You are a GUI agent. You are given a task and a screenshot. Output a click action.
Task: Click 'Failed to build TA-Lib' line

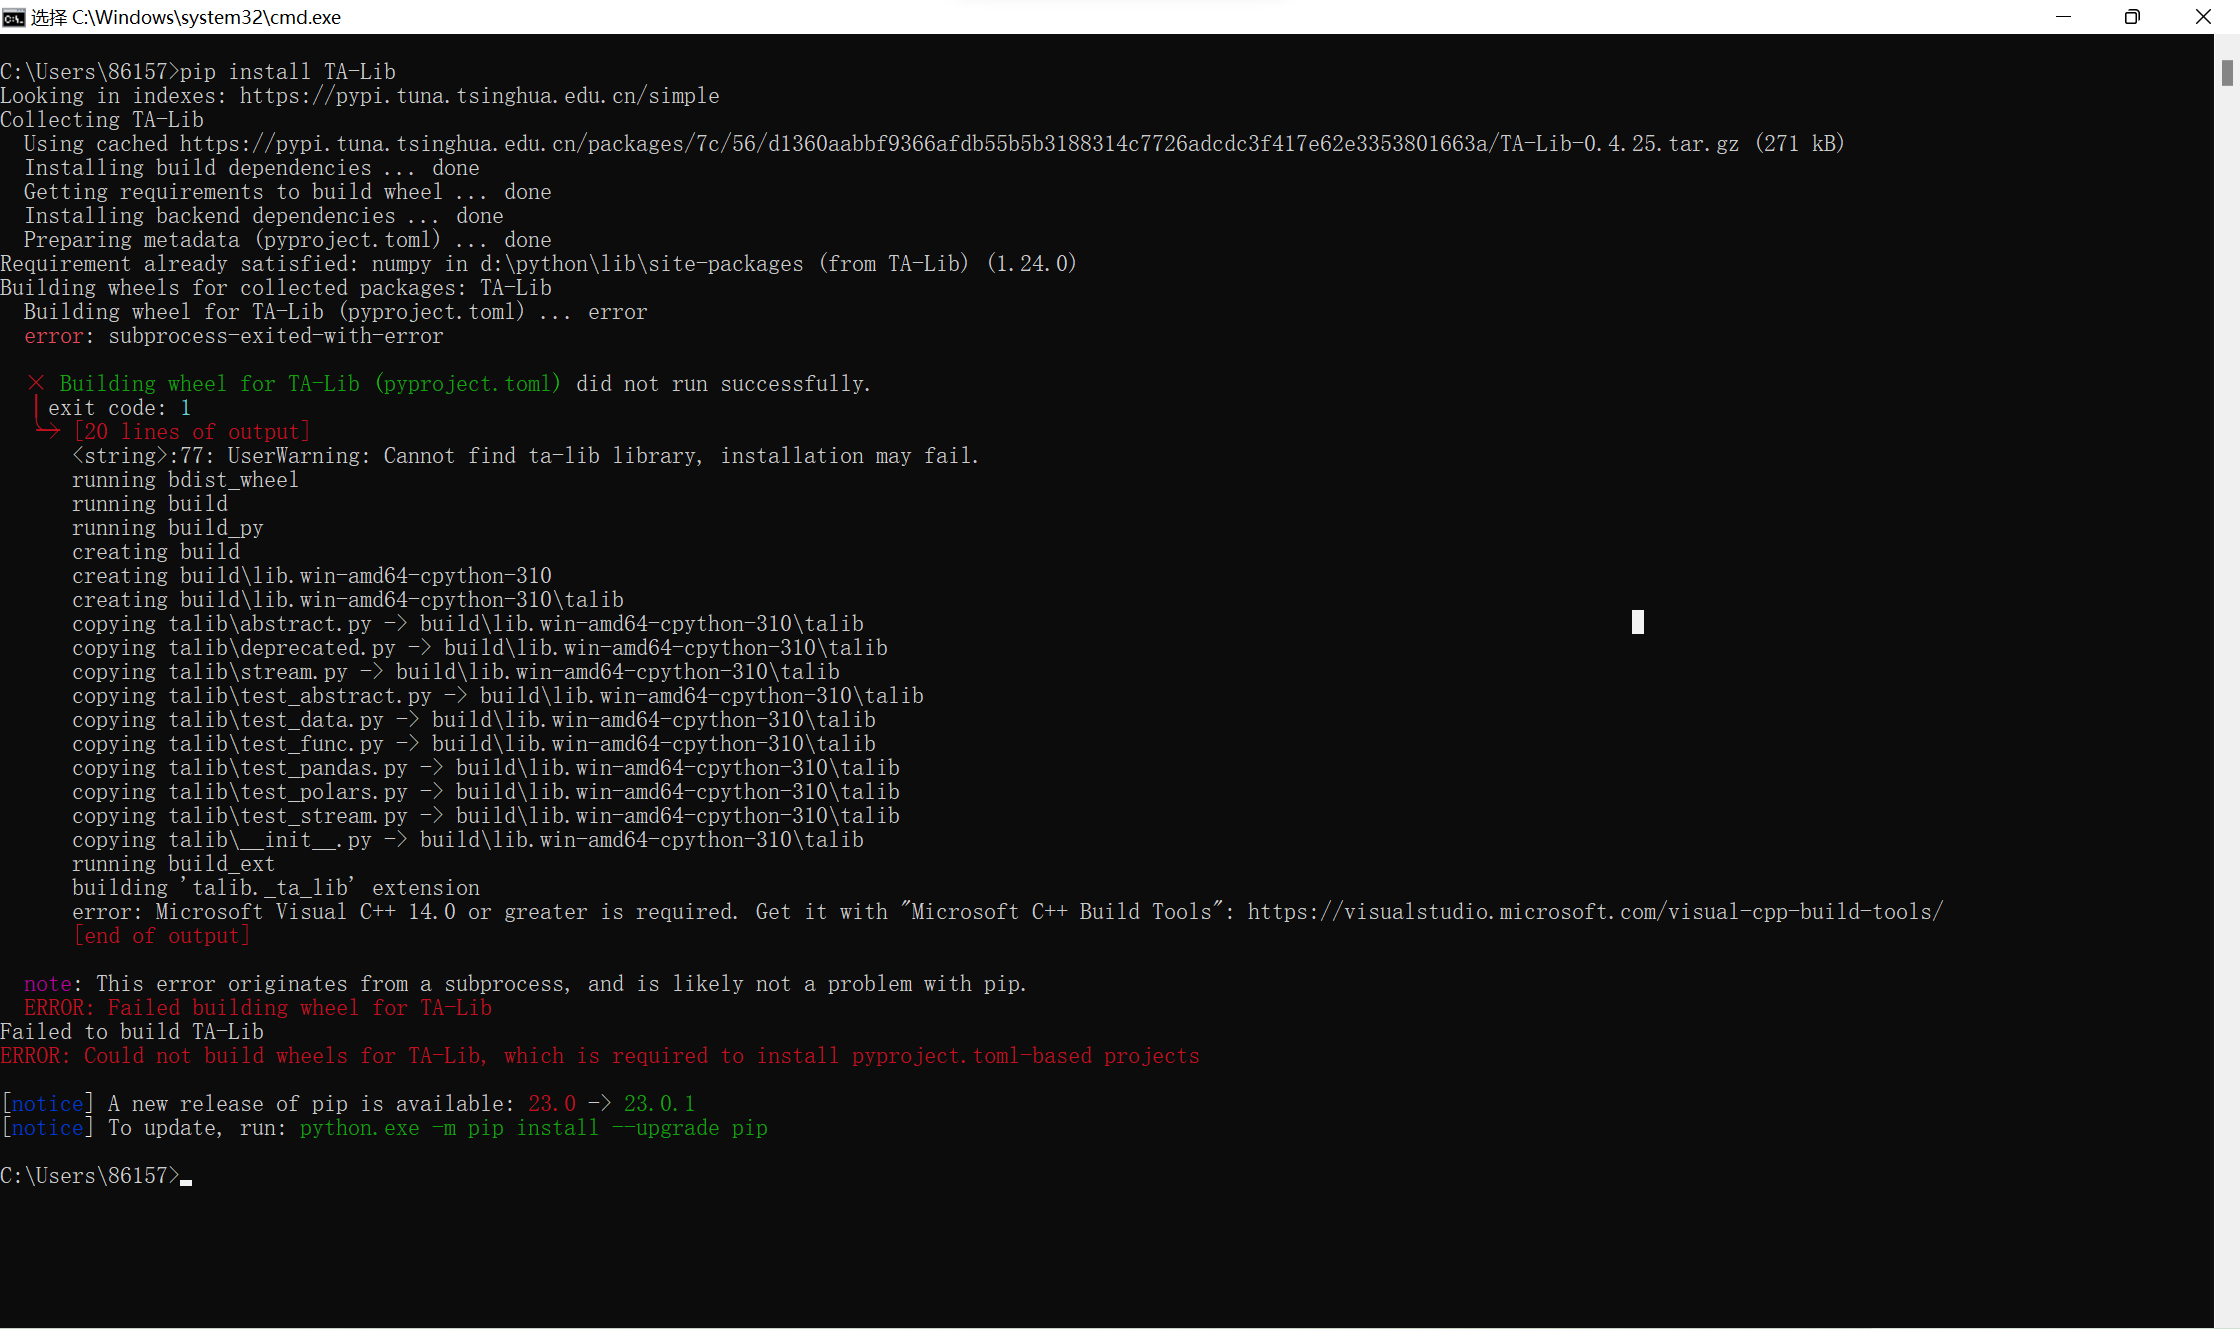click(x=132, y=1032)
